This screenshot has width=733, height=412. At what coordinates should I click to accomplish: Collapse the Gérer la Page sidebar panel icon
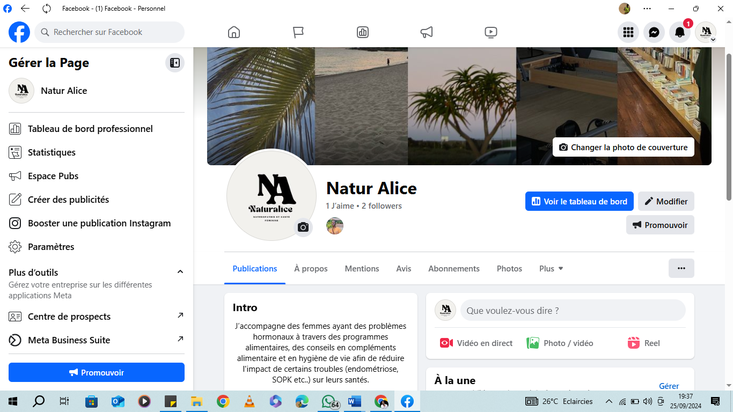(x=175, y=63)
